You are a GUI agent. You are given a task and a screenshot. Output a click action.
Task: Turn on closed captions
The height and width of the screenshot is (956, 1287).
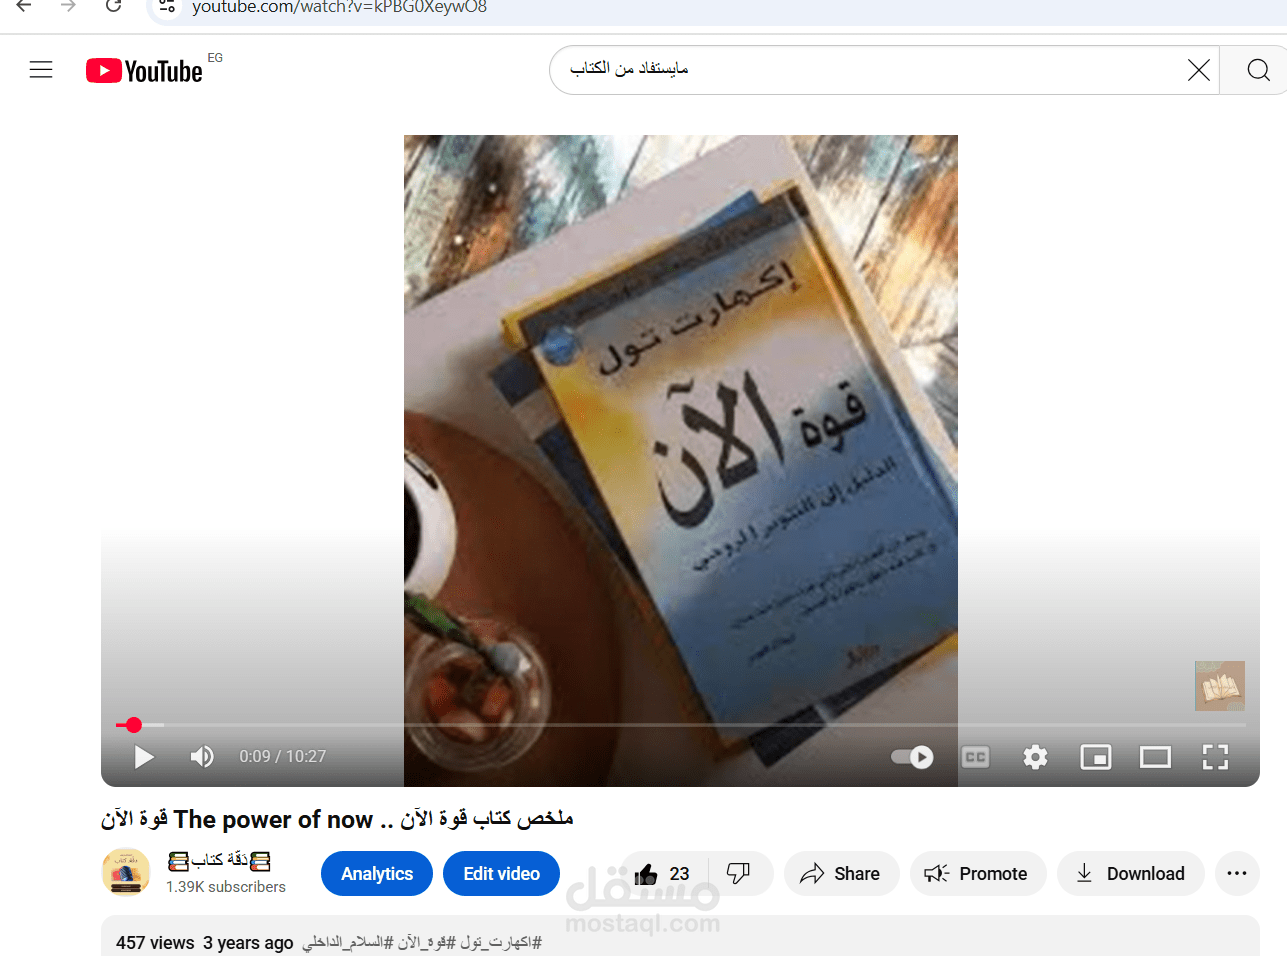tap(975, 757)
